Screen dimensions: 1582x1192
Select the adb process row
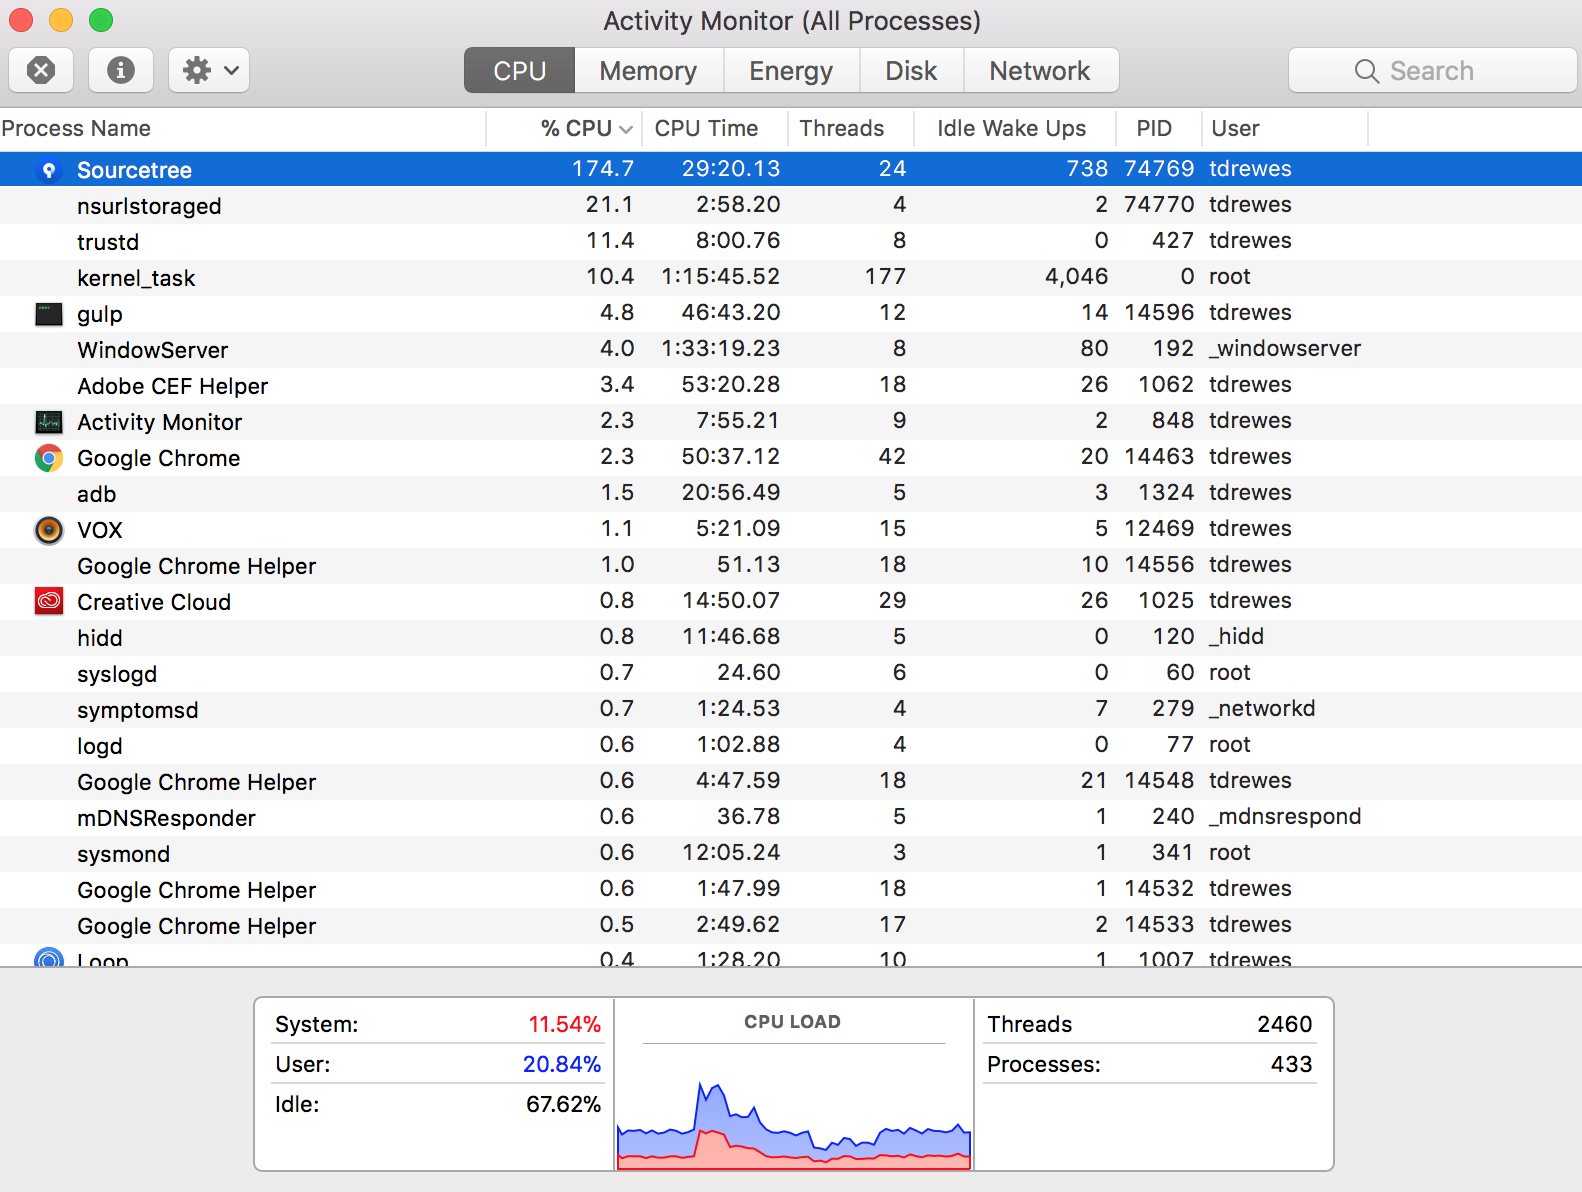(x=791, y=493)
